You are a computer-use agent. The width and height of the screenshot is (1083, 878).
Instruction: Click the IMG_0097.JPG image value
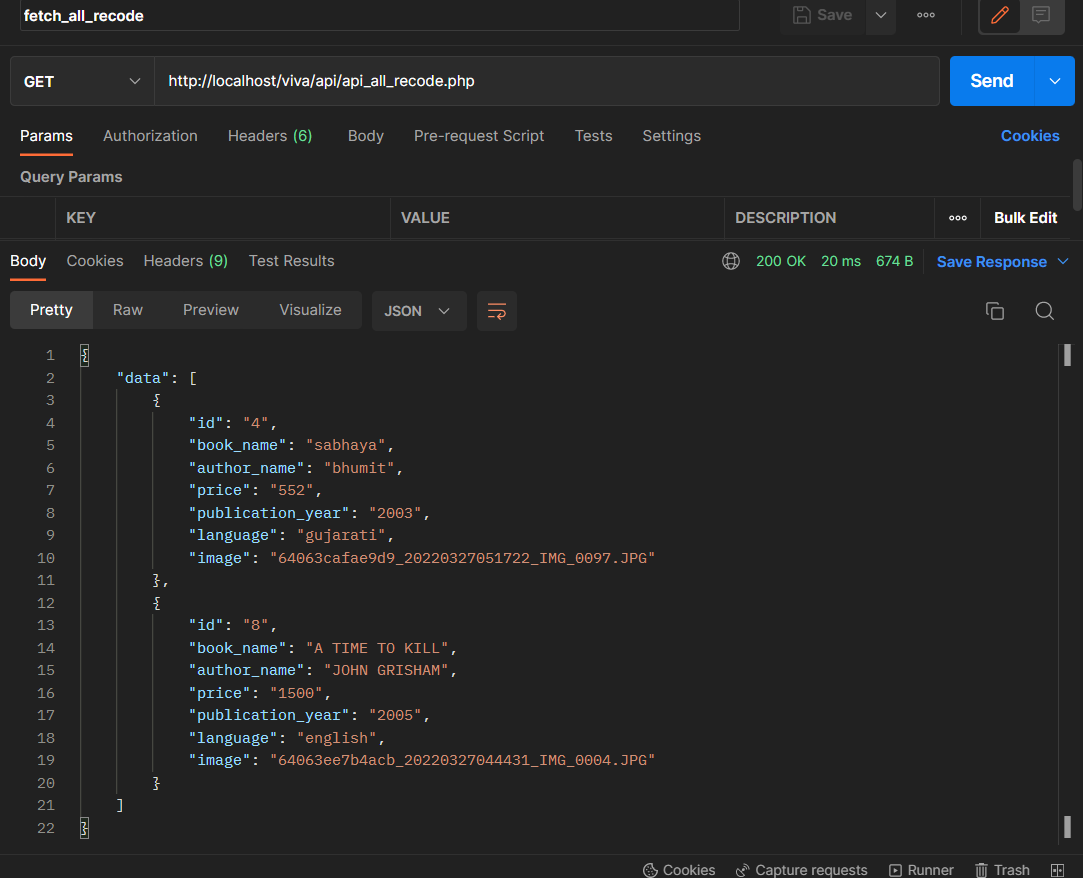pyautogui.click(x=462, y=557)
